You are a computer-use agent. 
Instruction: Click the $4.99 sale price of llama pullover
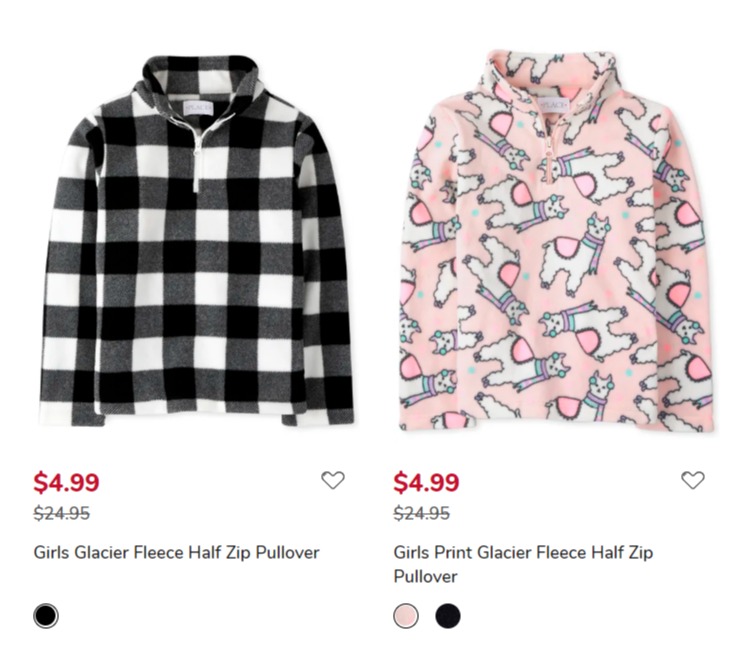click(x=426, y=482)
